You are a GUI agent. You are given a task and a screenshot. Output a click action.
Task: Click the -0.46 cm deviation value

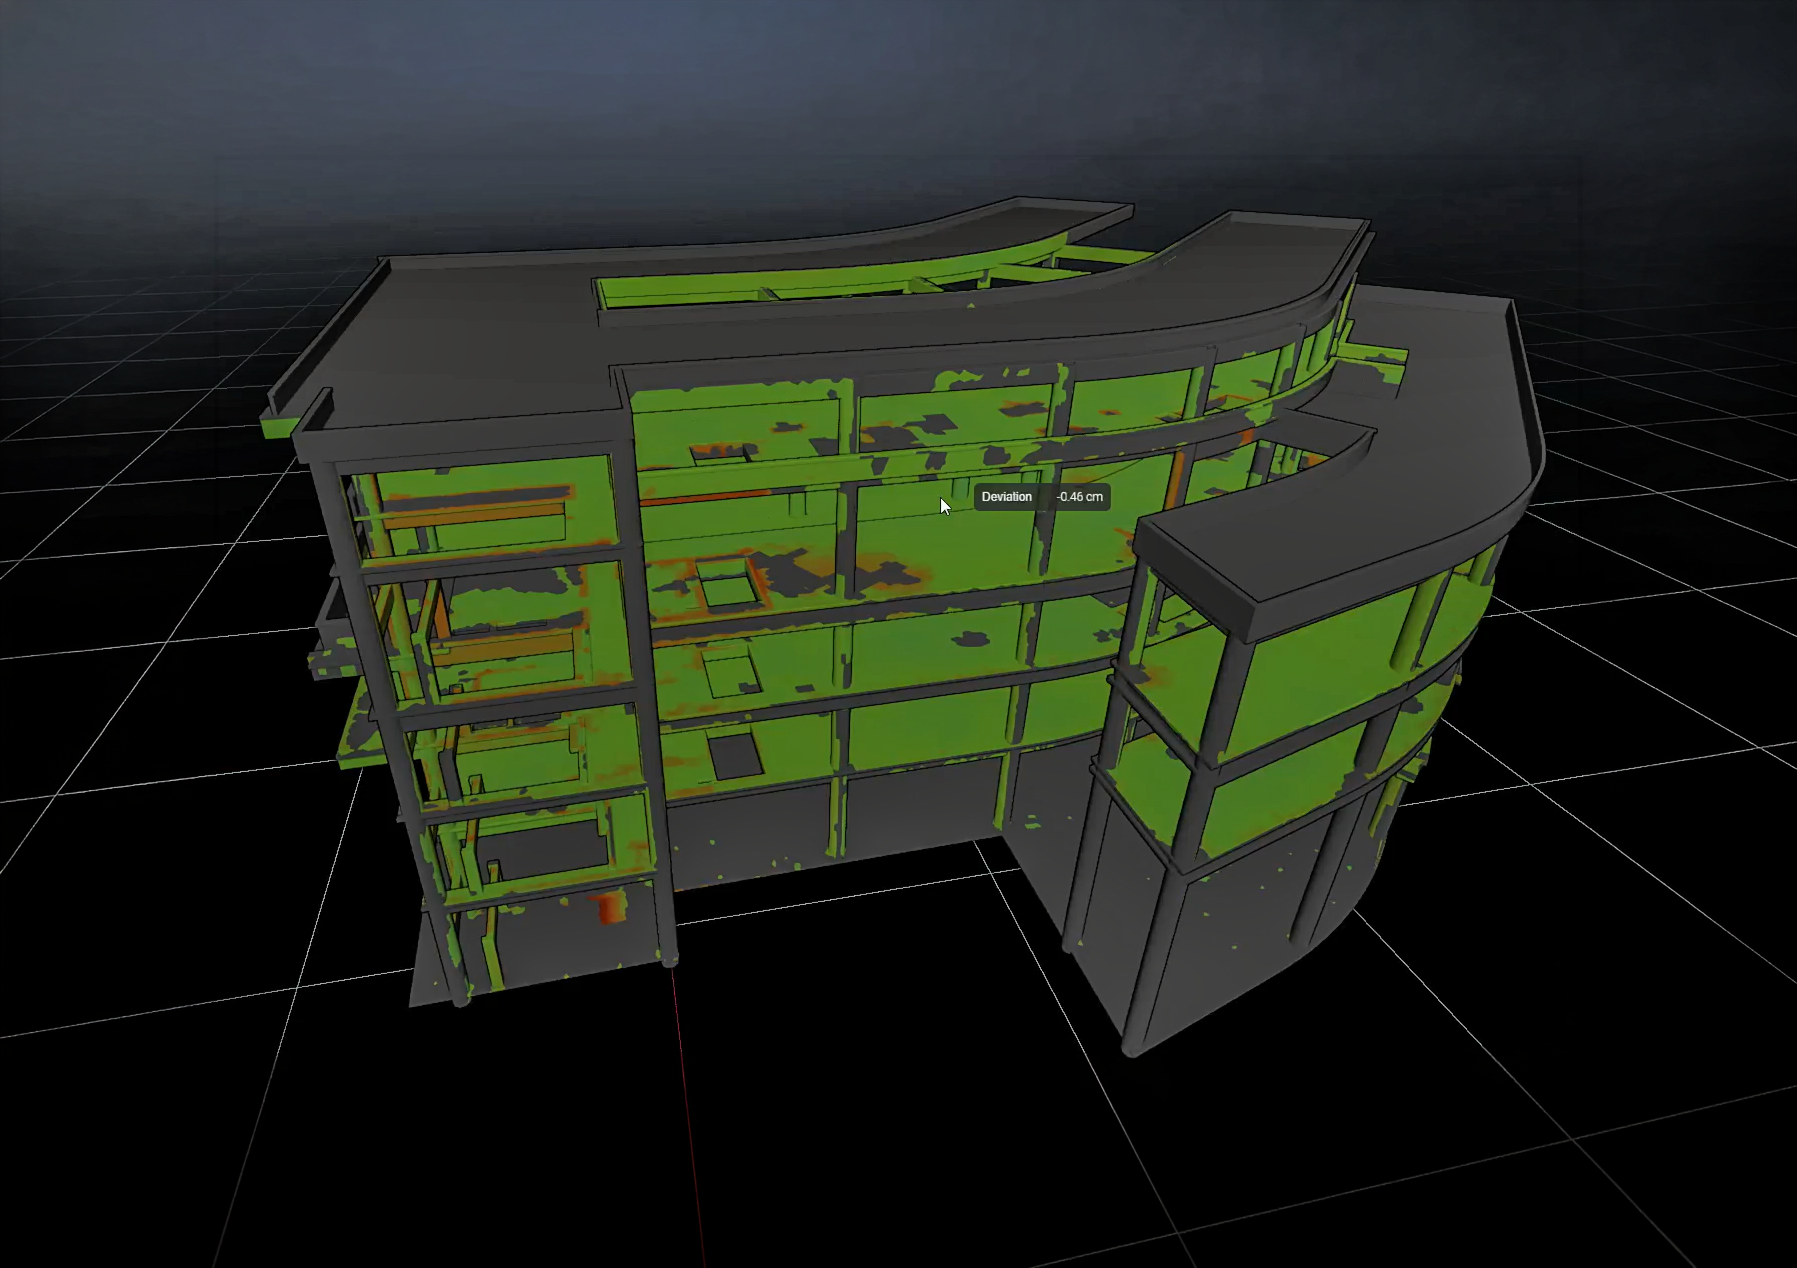pos(1079,497)
